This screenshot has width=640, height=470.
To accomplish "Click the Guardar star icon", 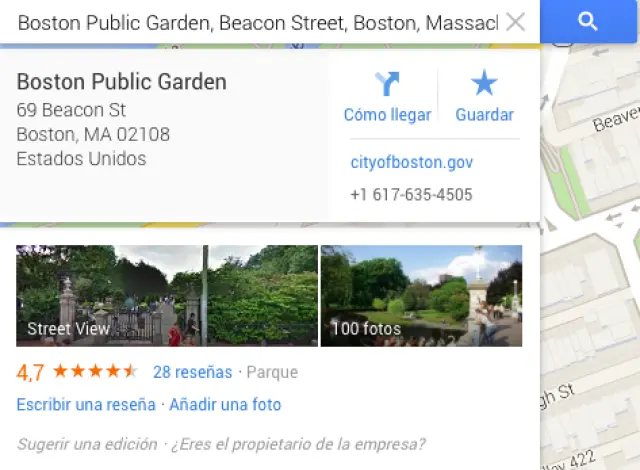I will pyautogui.click(x=484, y=83).
